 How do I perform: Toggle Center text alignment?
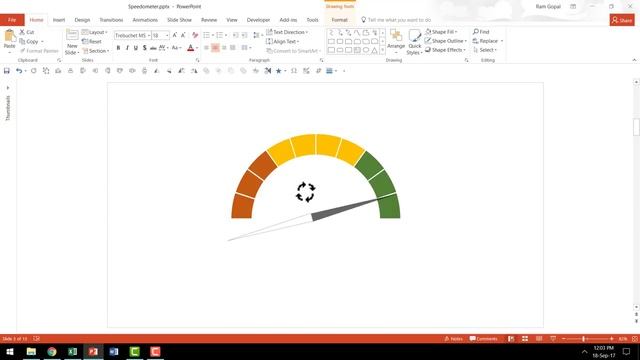coord(215,48)
